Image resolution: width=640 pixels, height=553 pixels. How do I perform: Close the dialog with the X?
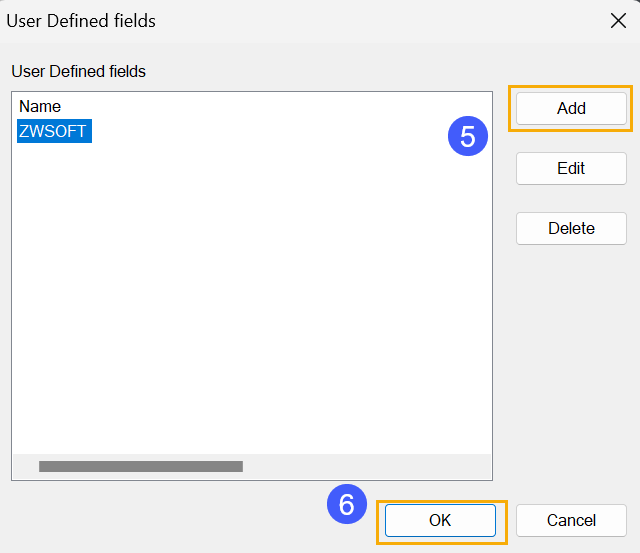618,20
